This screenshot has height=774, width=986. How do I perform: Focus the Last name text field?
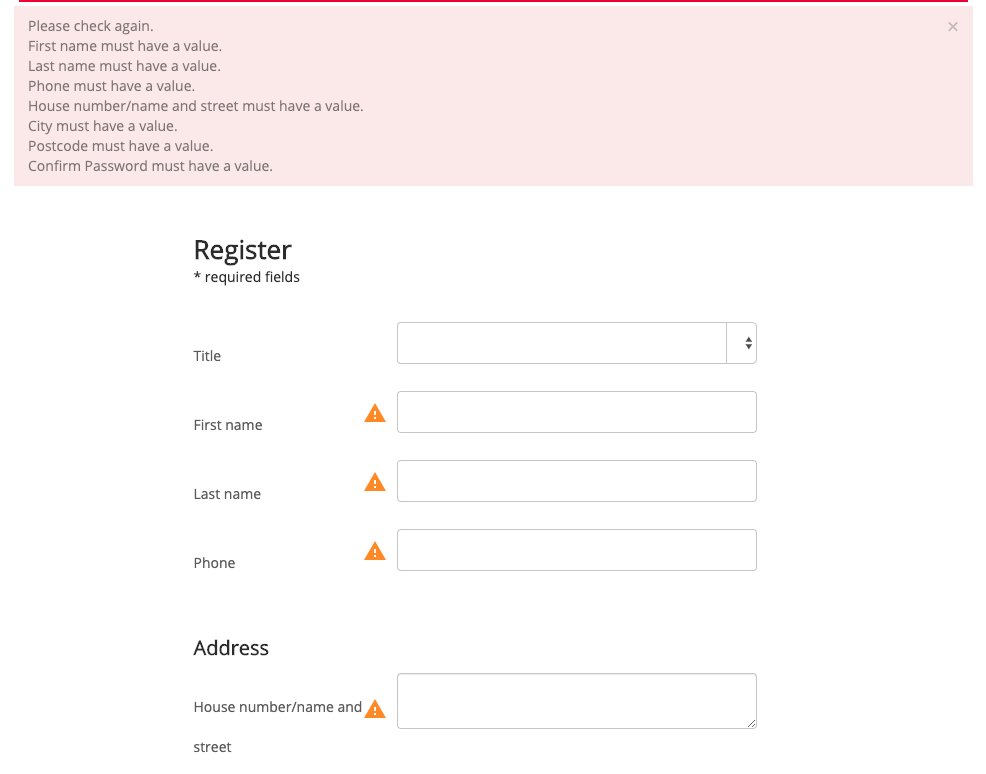[x=577, y=482]
